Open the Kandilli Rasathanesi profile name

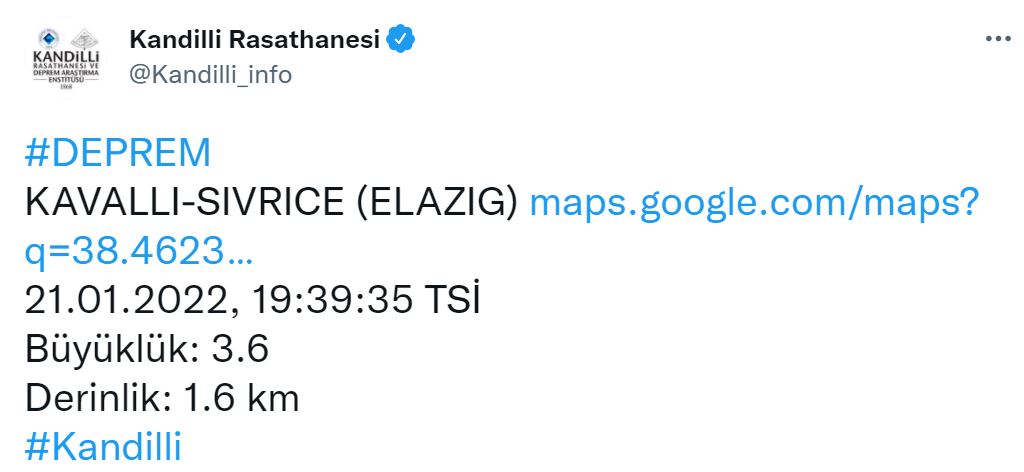point(255,40)
